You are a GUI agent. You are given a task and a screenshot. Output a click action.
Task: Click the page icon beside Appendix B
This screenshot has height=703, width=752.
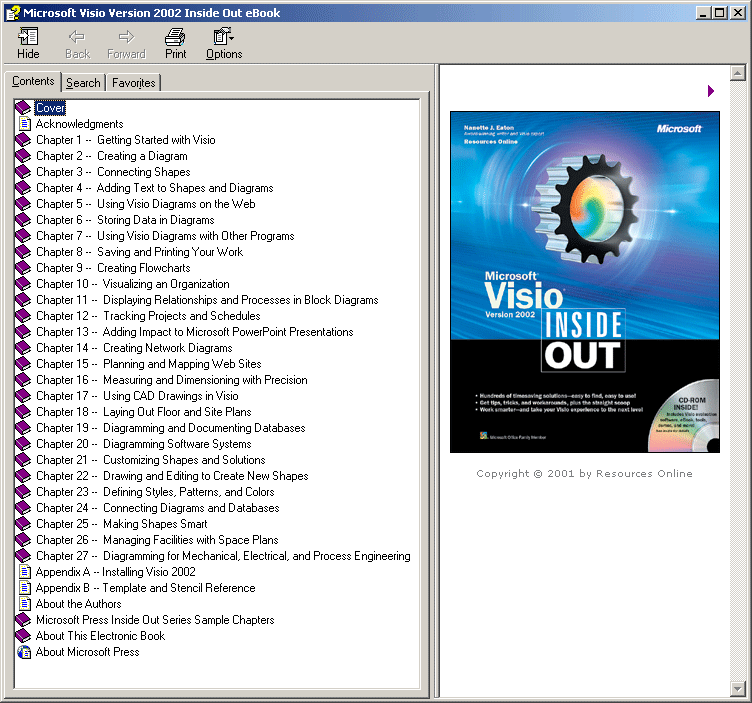tap(24, 587)
